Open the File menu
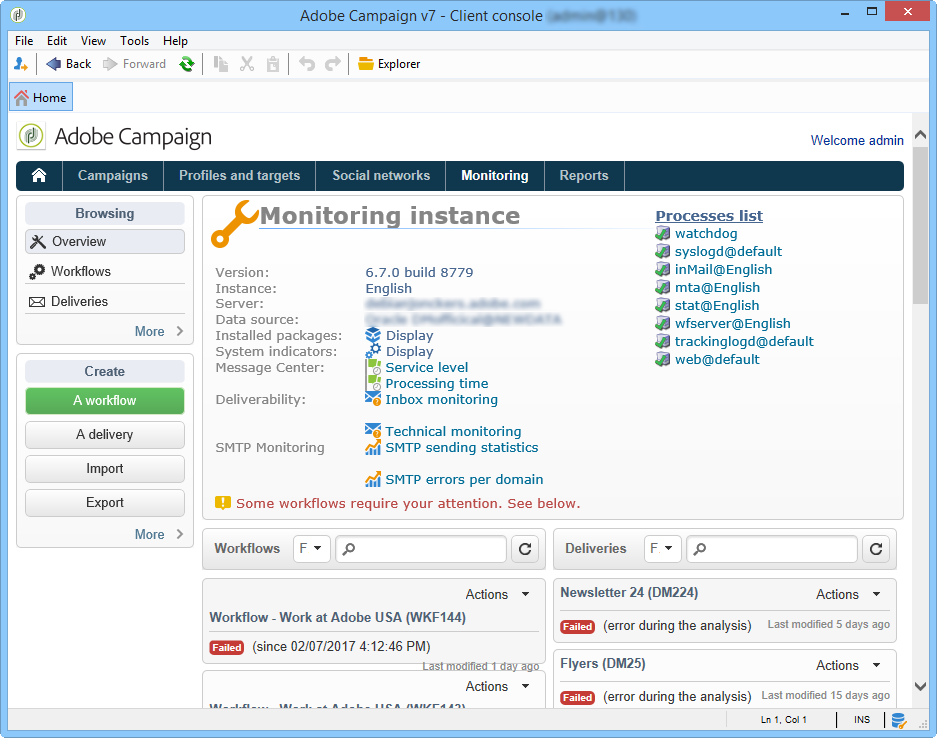This screenshot has width=937, height=738. (24, 41)
